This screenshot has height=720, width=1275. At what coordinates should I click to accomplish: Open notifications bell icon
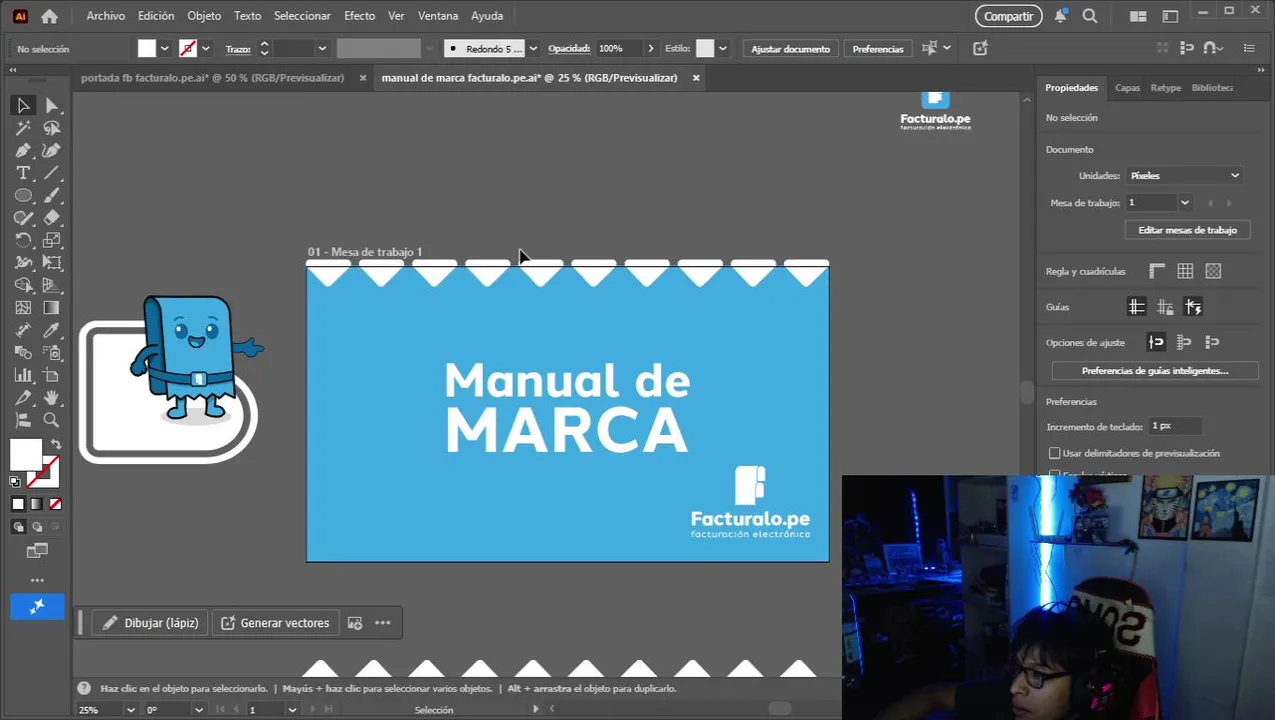coord(1060,16)
